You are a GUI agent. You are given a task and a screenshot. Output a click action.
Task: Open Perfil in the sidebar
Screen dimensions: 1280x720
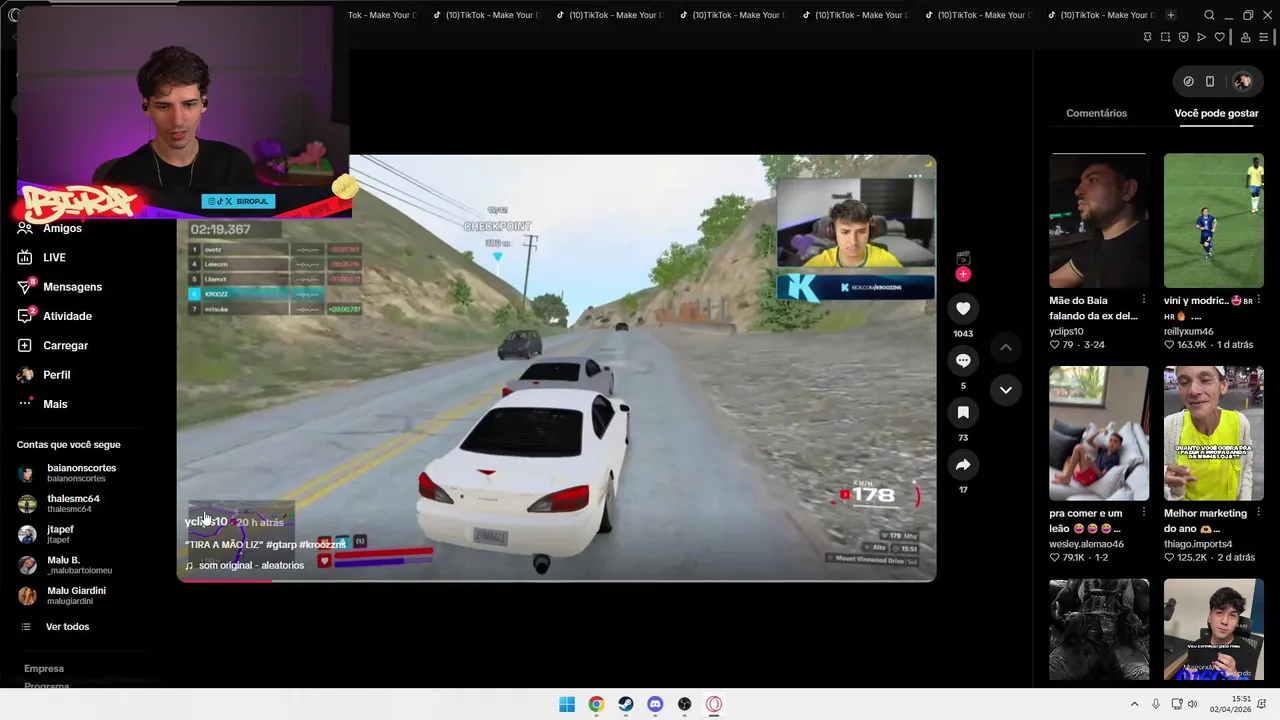pyautogui.click(x=56, y=375)
